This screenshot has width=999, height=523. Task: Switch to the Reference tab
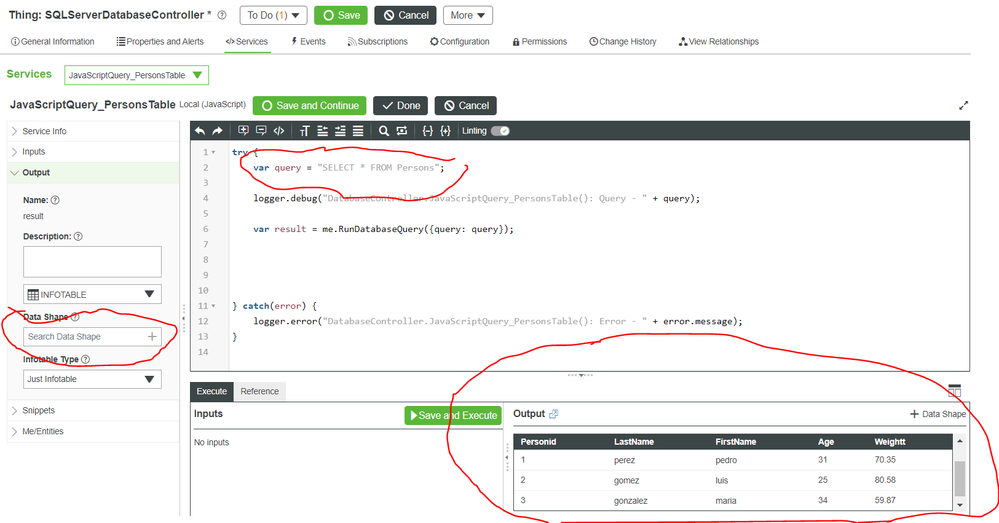[259, 391]
